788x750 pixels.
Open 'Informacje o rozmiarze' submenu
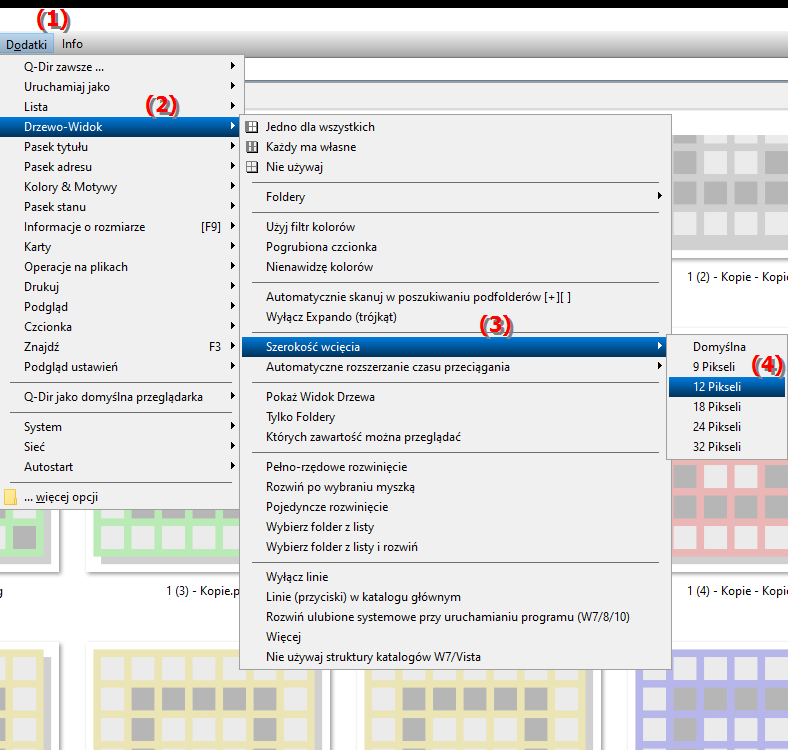(120, 227)
